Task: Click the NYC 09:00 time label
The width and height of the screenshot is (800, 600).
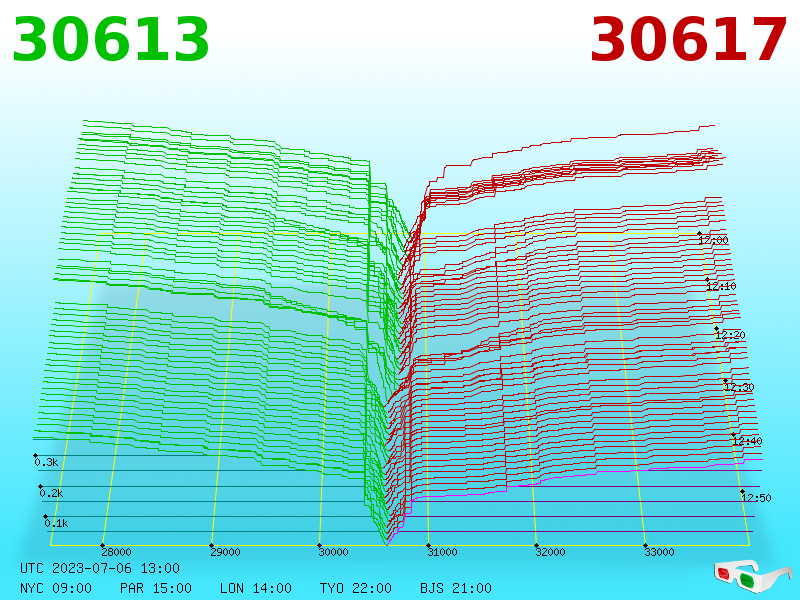Action: click(56, 588)
